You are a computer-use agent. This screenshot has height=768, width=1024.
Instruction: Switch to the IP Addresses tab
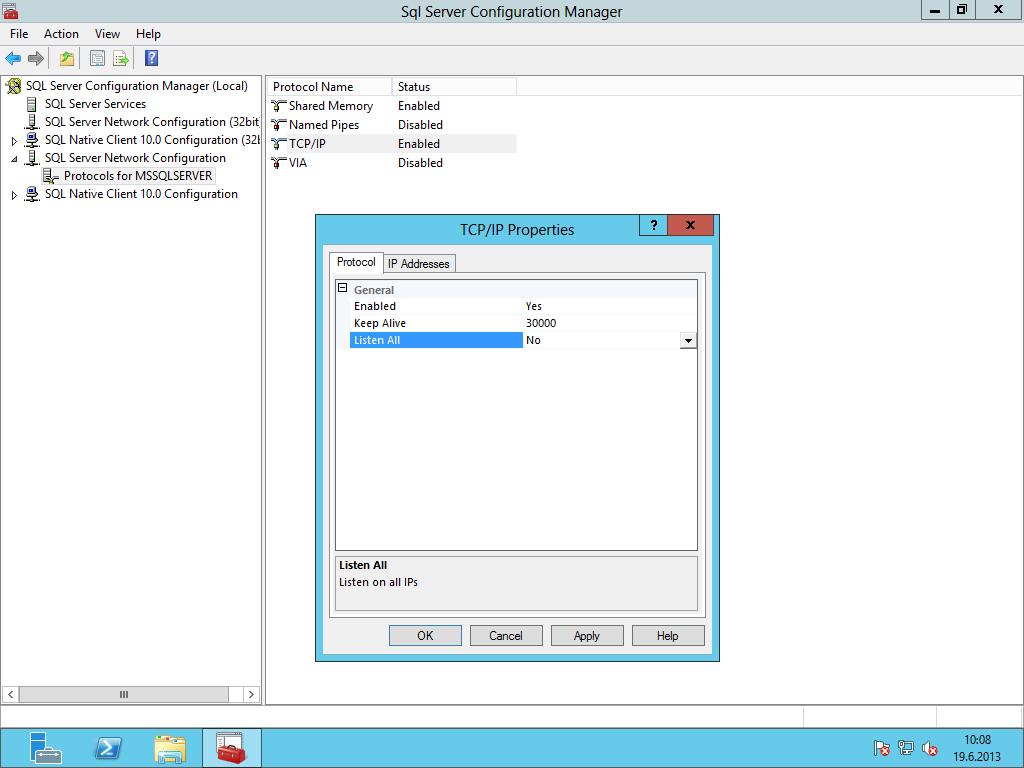419,264
